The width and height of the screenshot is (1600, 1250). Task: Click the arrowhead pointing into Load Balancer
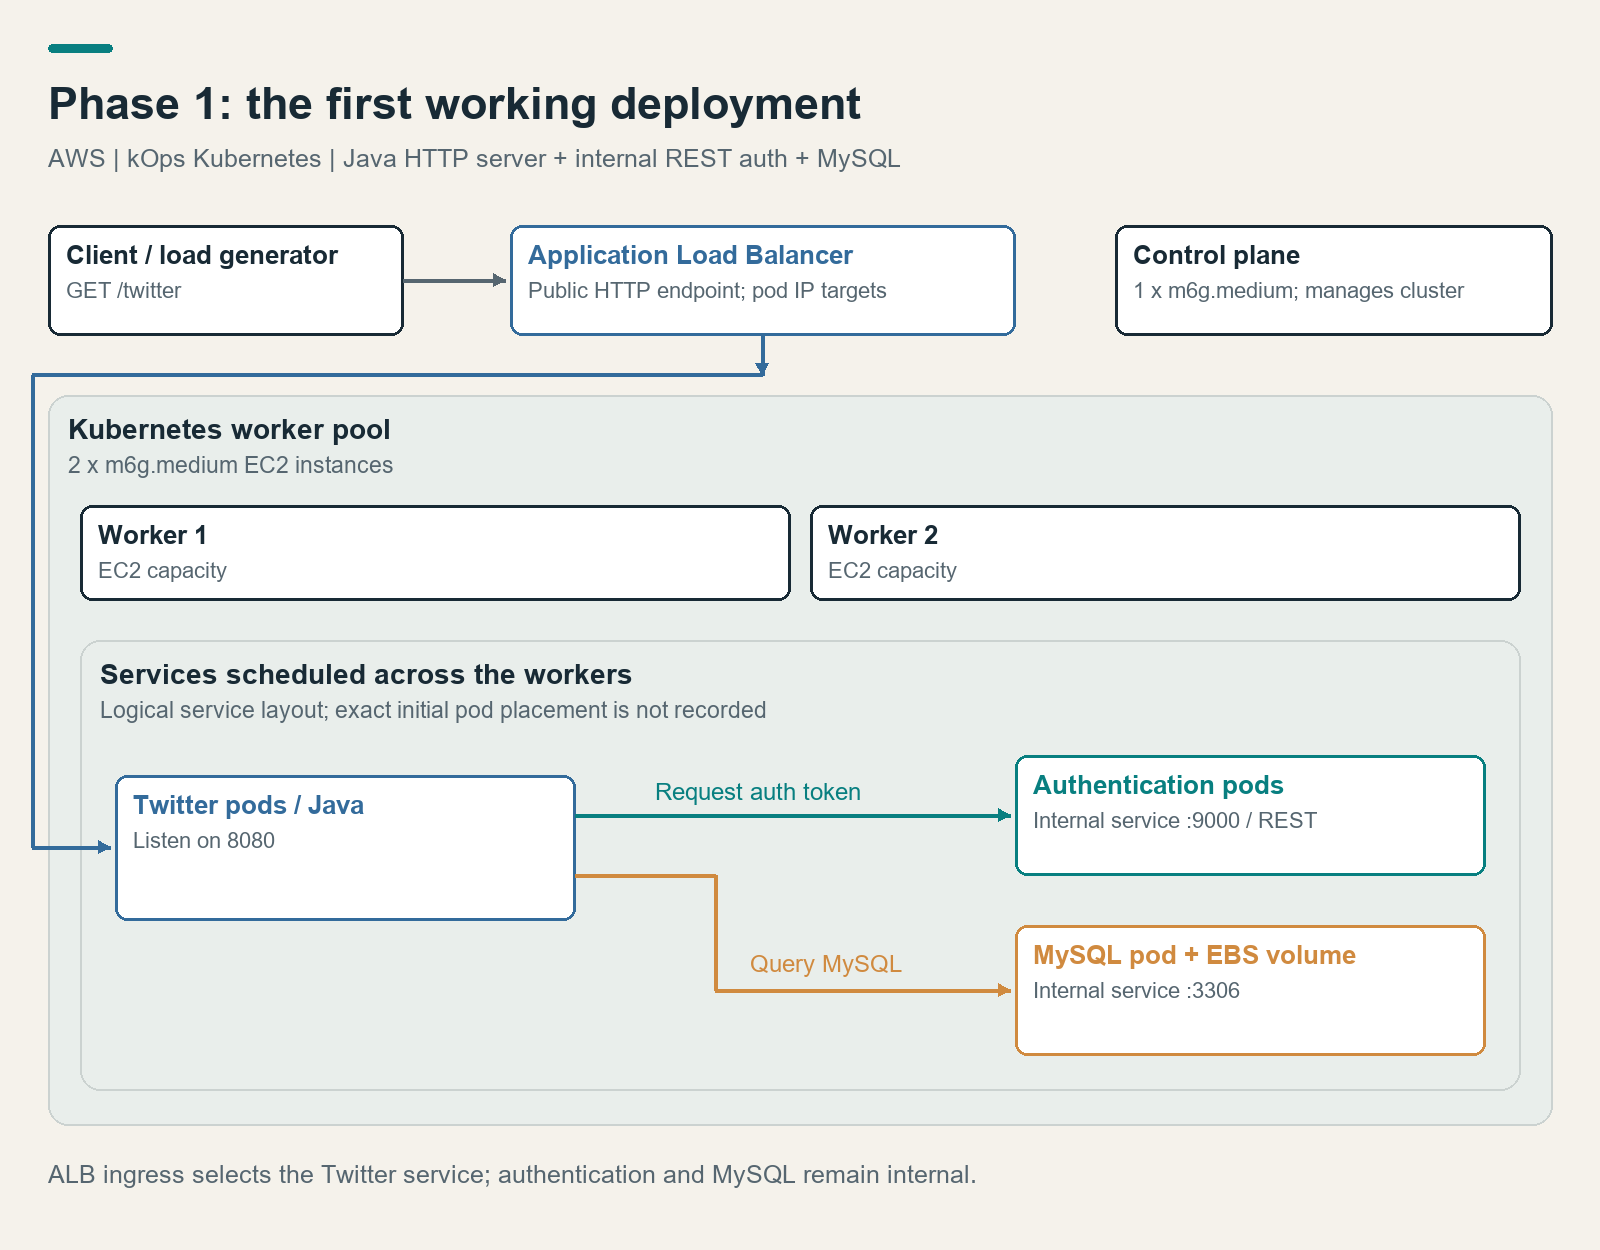click(501, 281)
